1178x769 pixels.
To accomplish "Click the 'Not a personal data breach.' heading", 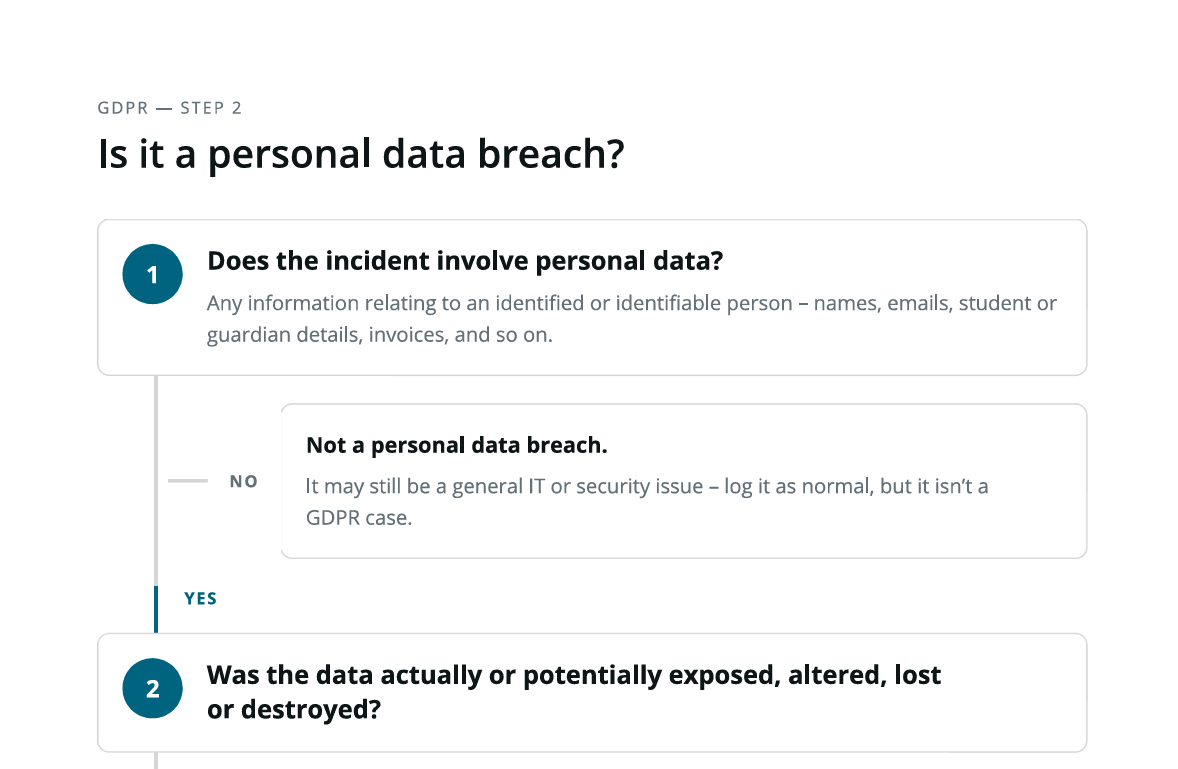I will (x=457, y=445).
